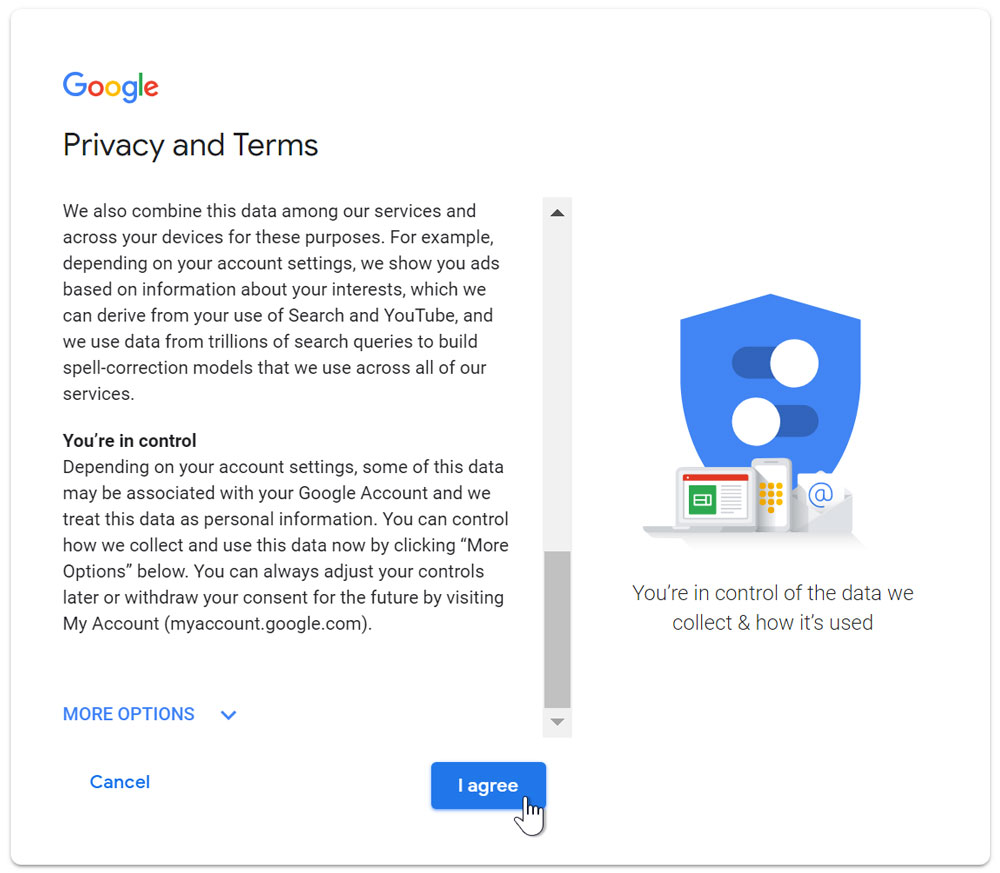
Task: Click the caption You're in control of the data
Action: pyautogui.click(x=772, y=608)
